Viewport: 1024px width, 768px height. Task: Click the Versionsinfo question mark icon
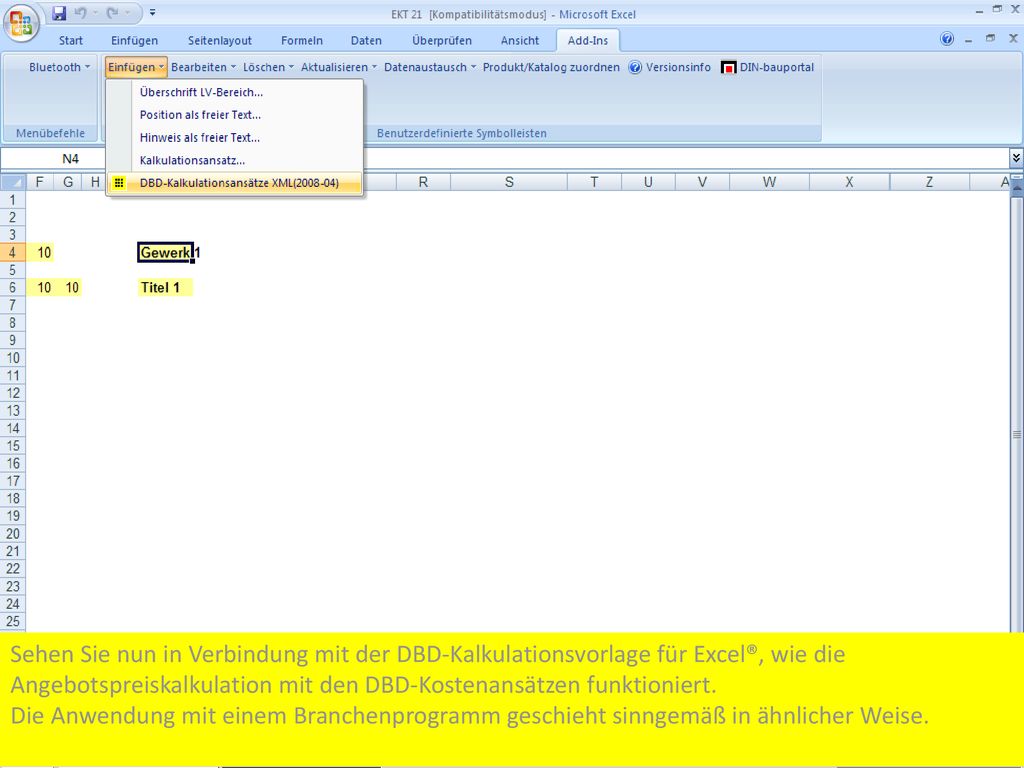point(635,67)
